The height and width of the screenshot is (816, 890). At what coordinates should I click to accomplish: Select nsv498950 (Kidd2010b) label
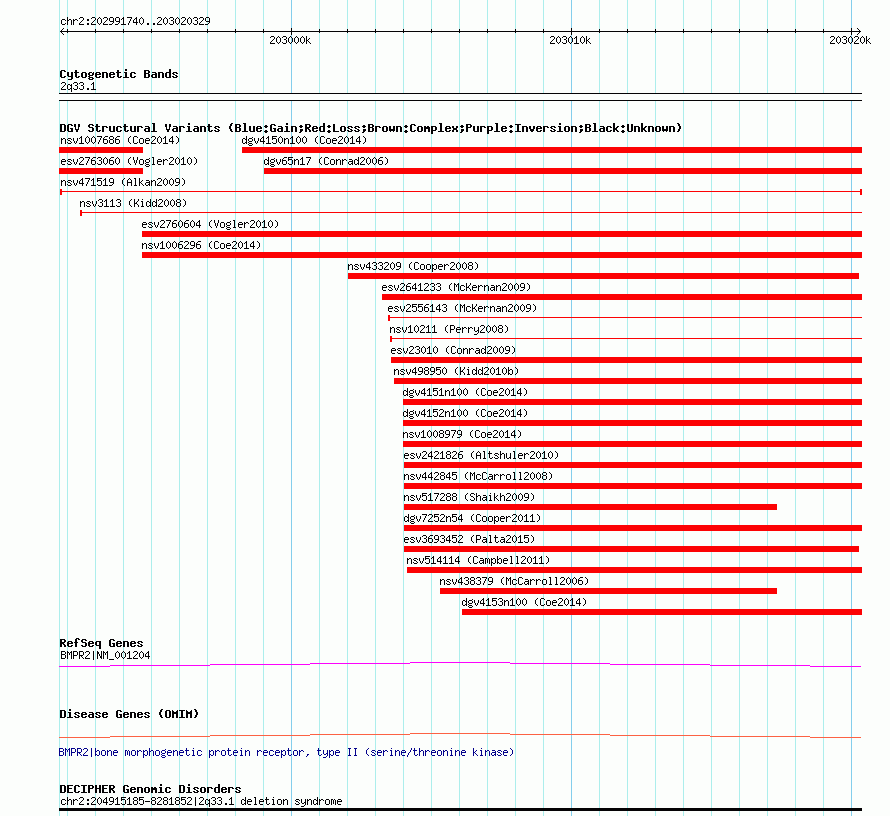click(456, 371)
